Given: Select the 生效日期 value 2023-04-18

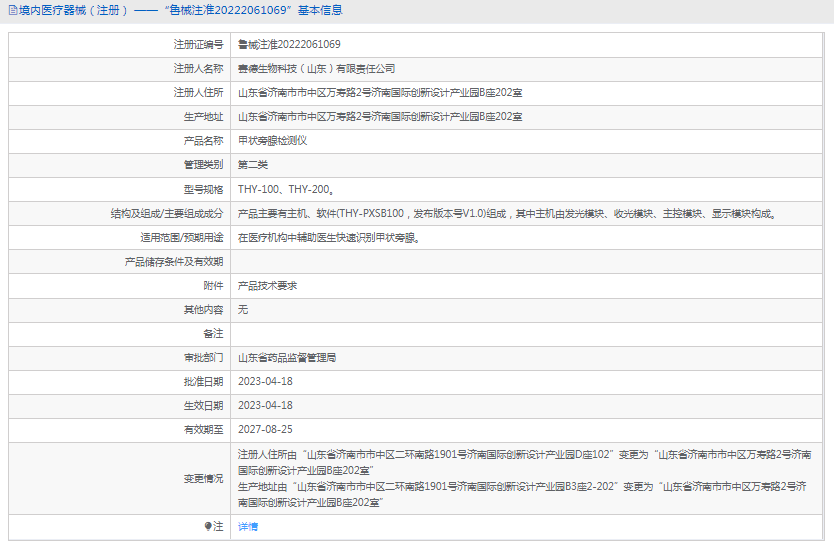Looking at the screenshot, I should 265,406.
